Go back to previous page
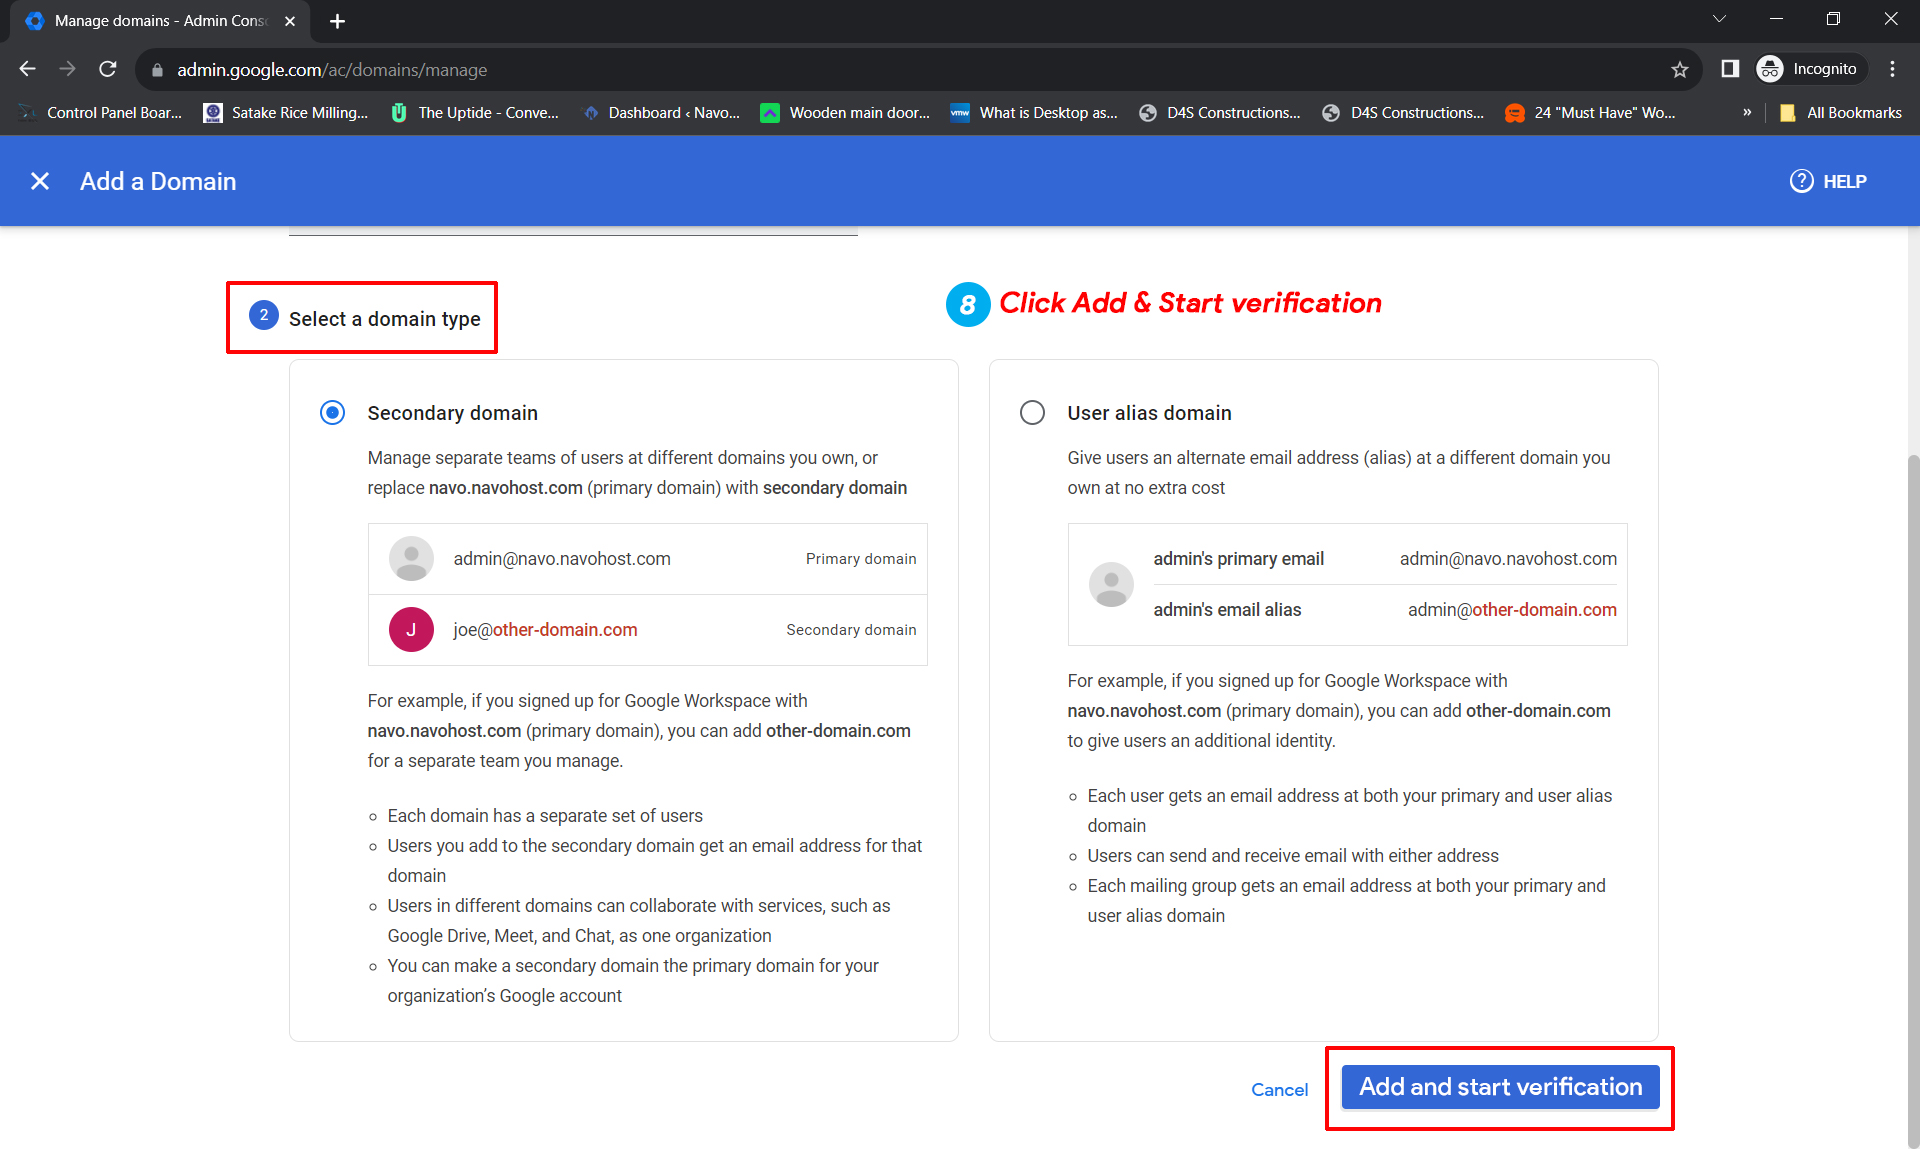Screen dimensions: 1920x1149 (x=28, y=69)
